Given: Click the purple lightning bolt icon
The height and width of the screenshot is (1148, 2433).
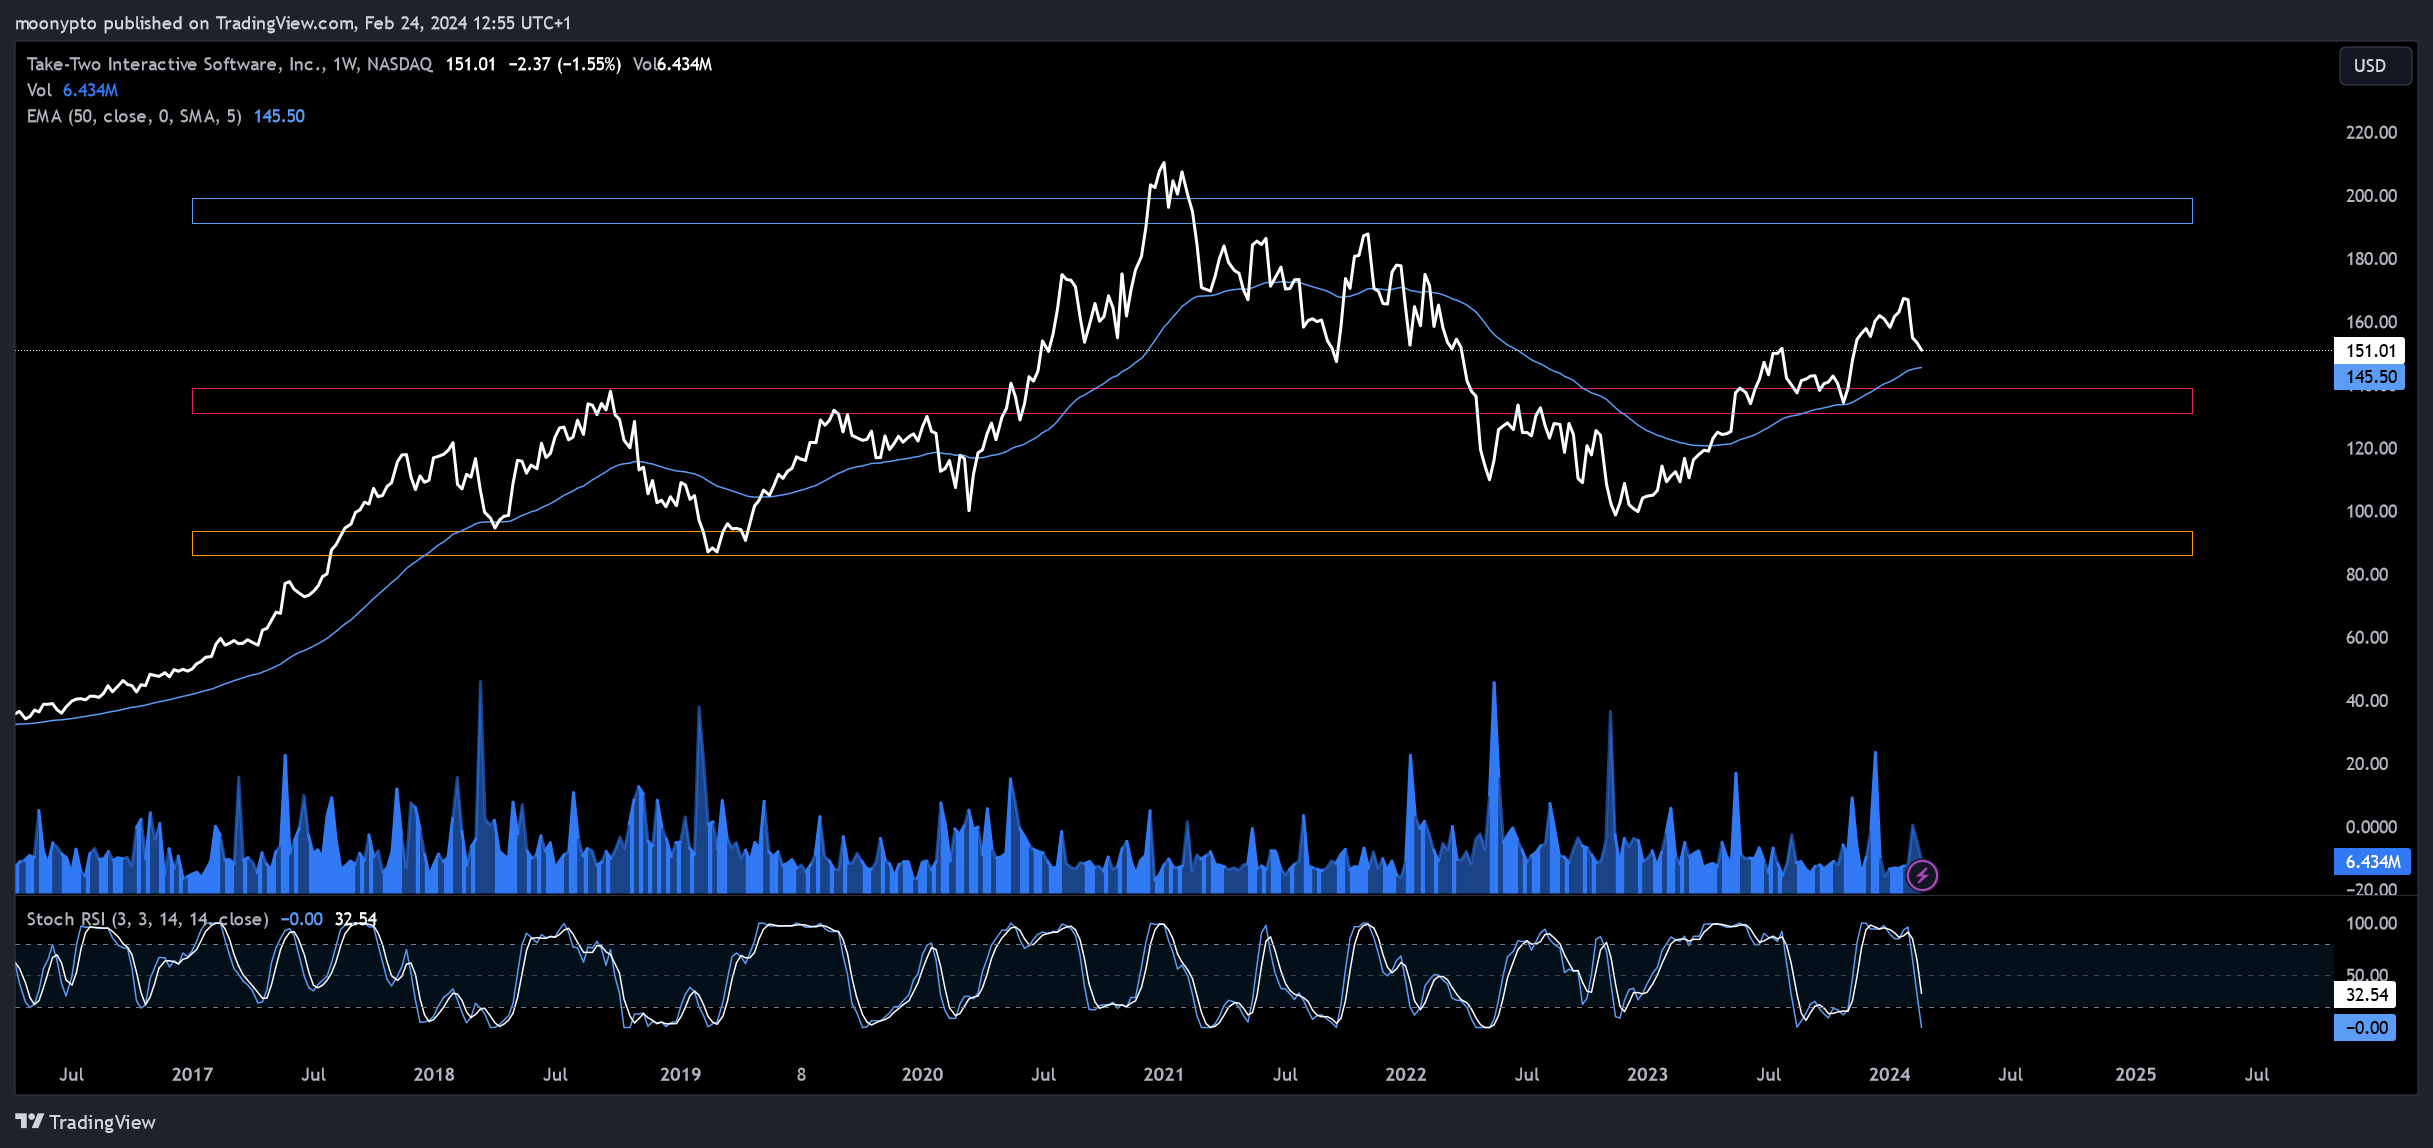Looking at the screenshot, I should pos(1922,876).
